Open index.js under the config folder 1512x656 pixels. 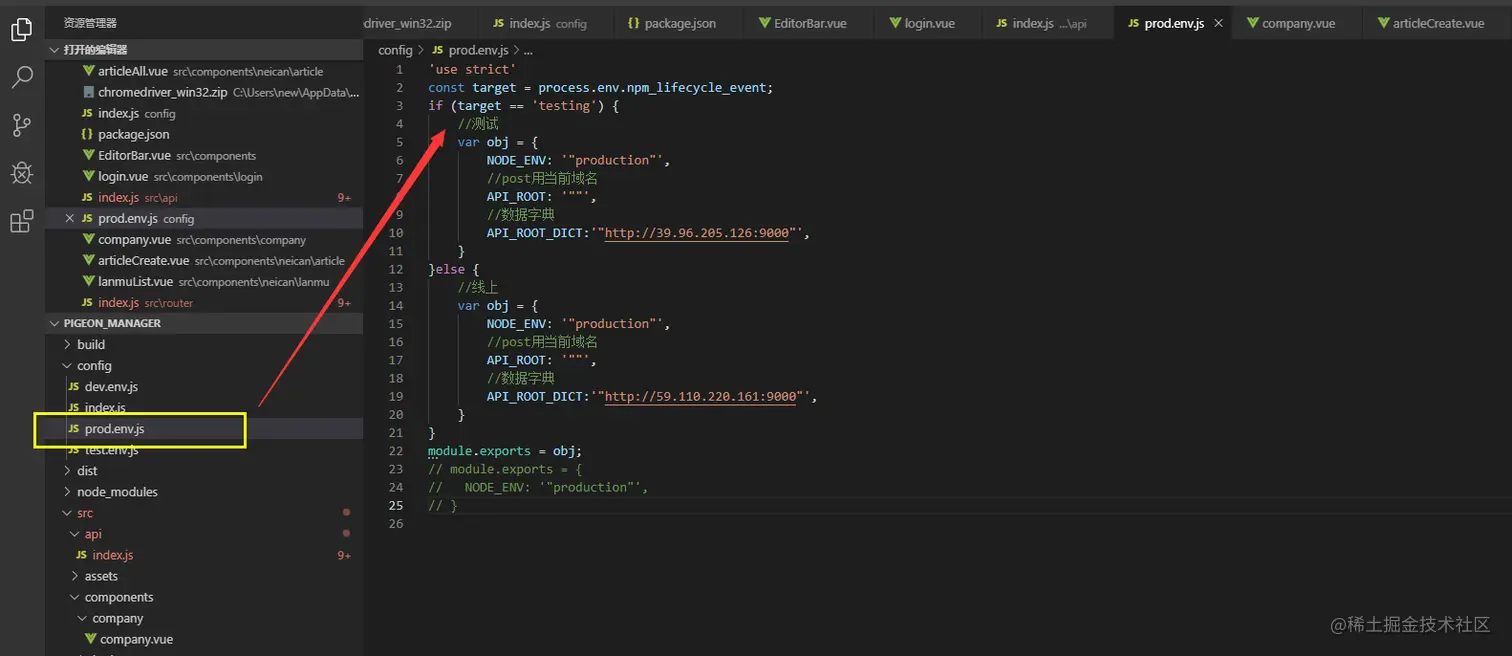pyautogui.click(x=105, y=407)
